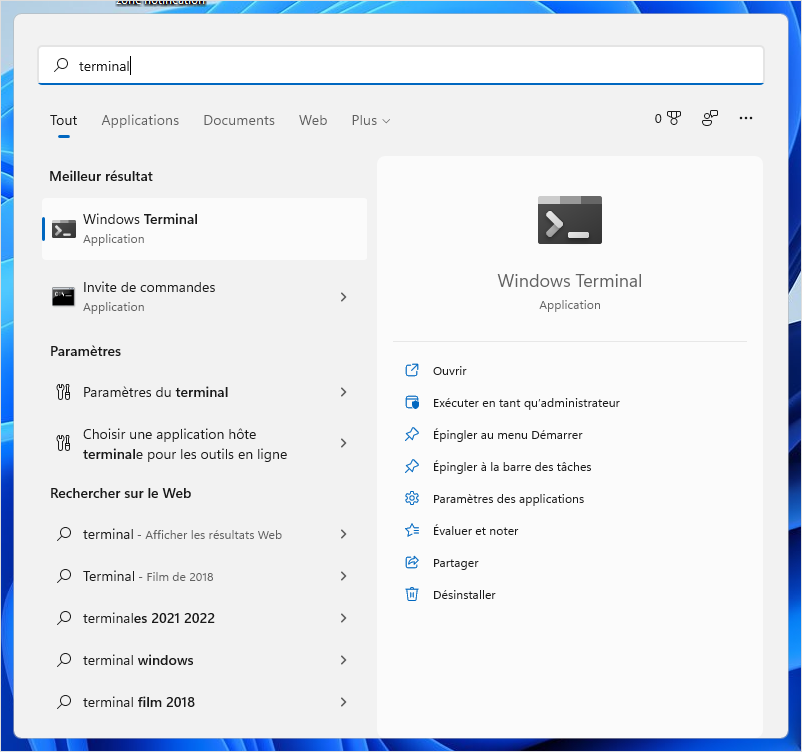Click the star icon for Évaluer et noter

[412, 530]
